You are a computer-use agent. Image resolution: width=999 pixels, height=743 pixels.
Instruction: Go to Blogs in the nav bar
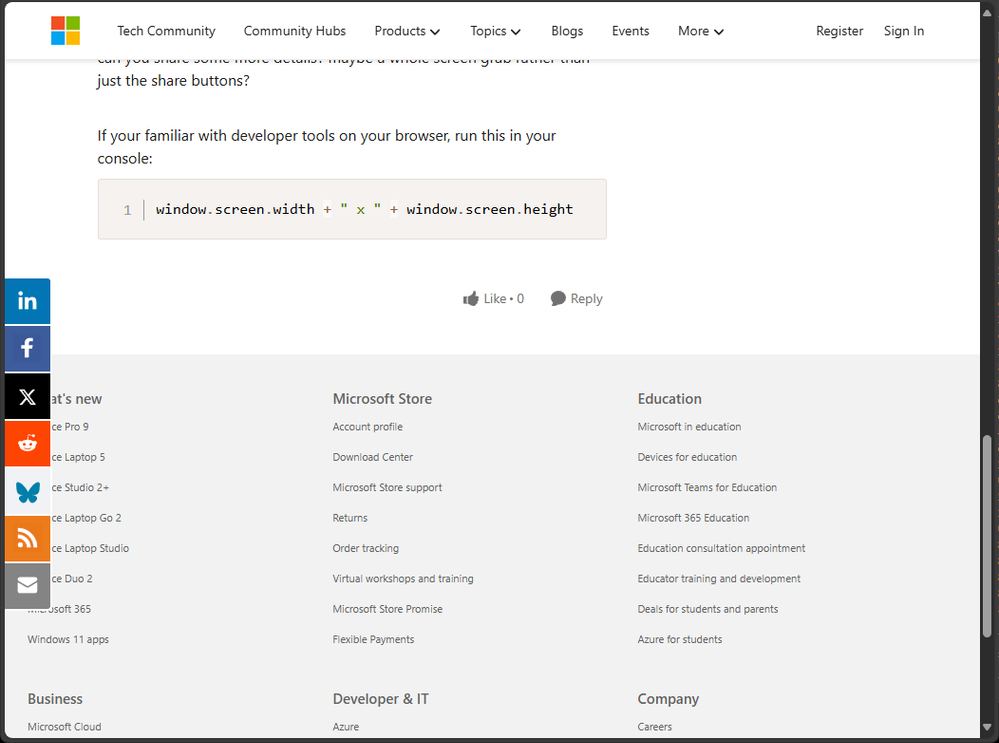click(567, 31)
